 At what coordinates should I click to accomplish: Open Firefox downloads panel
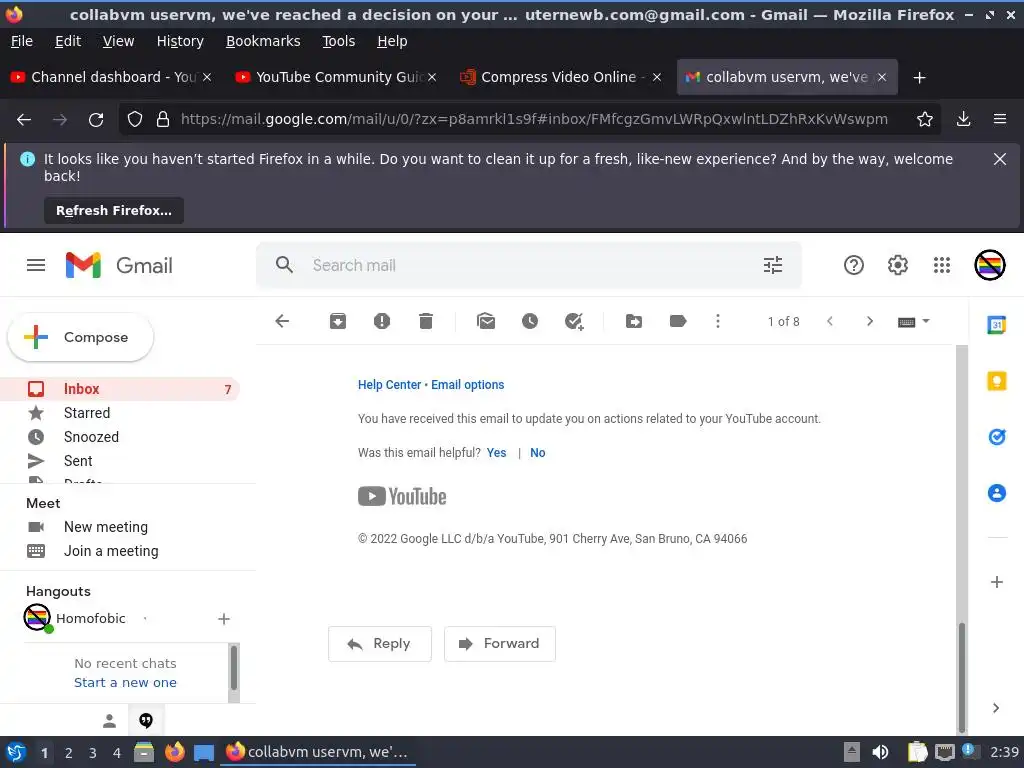963,119
